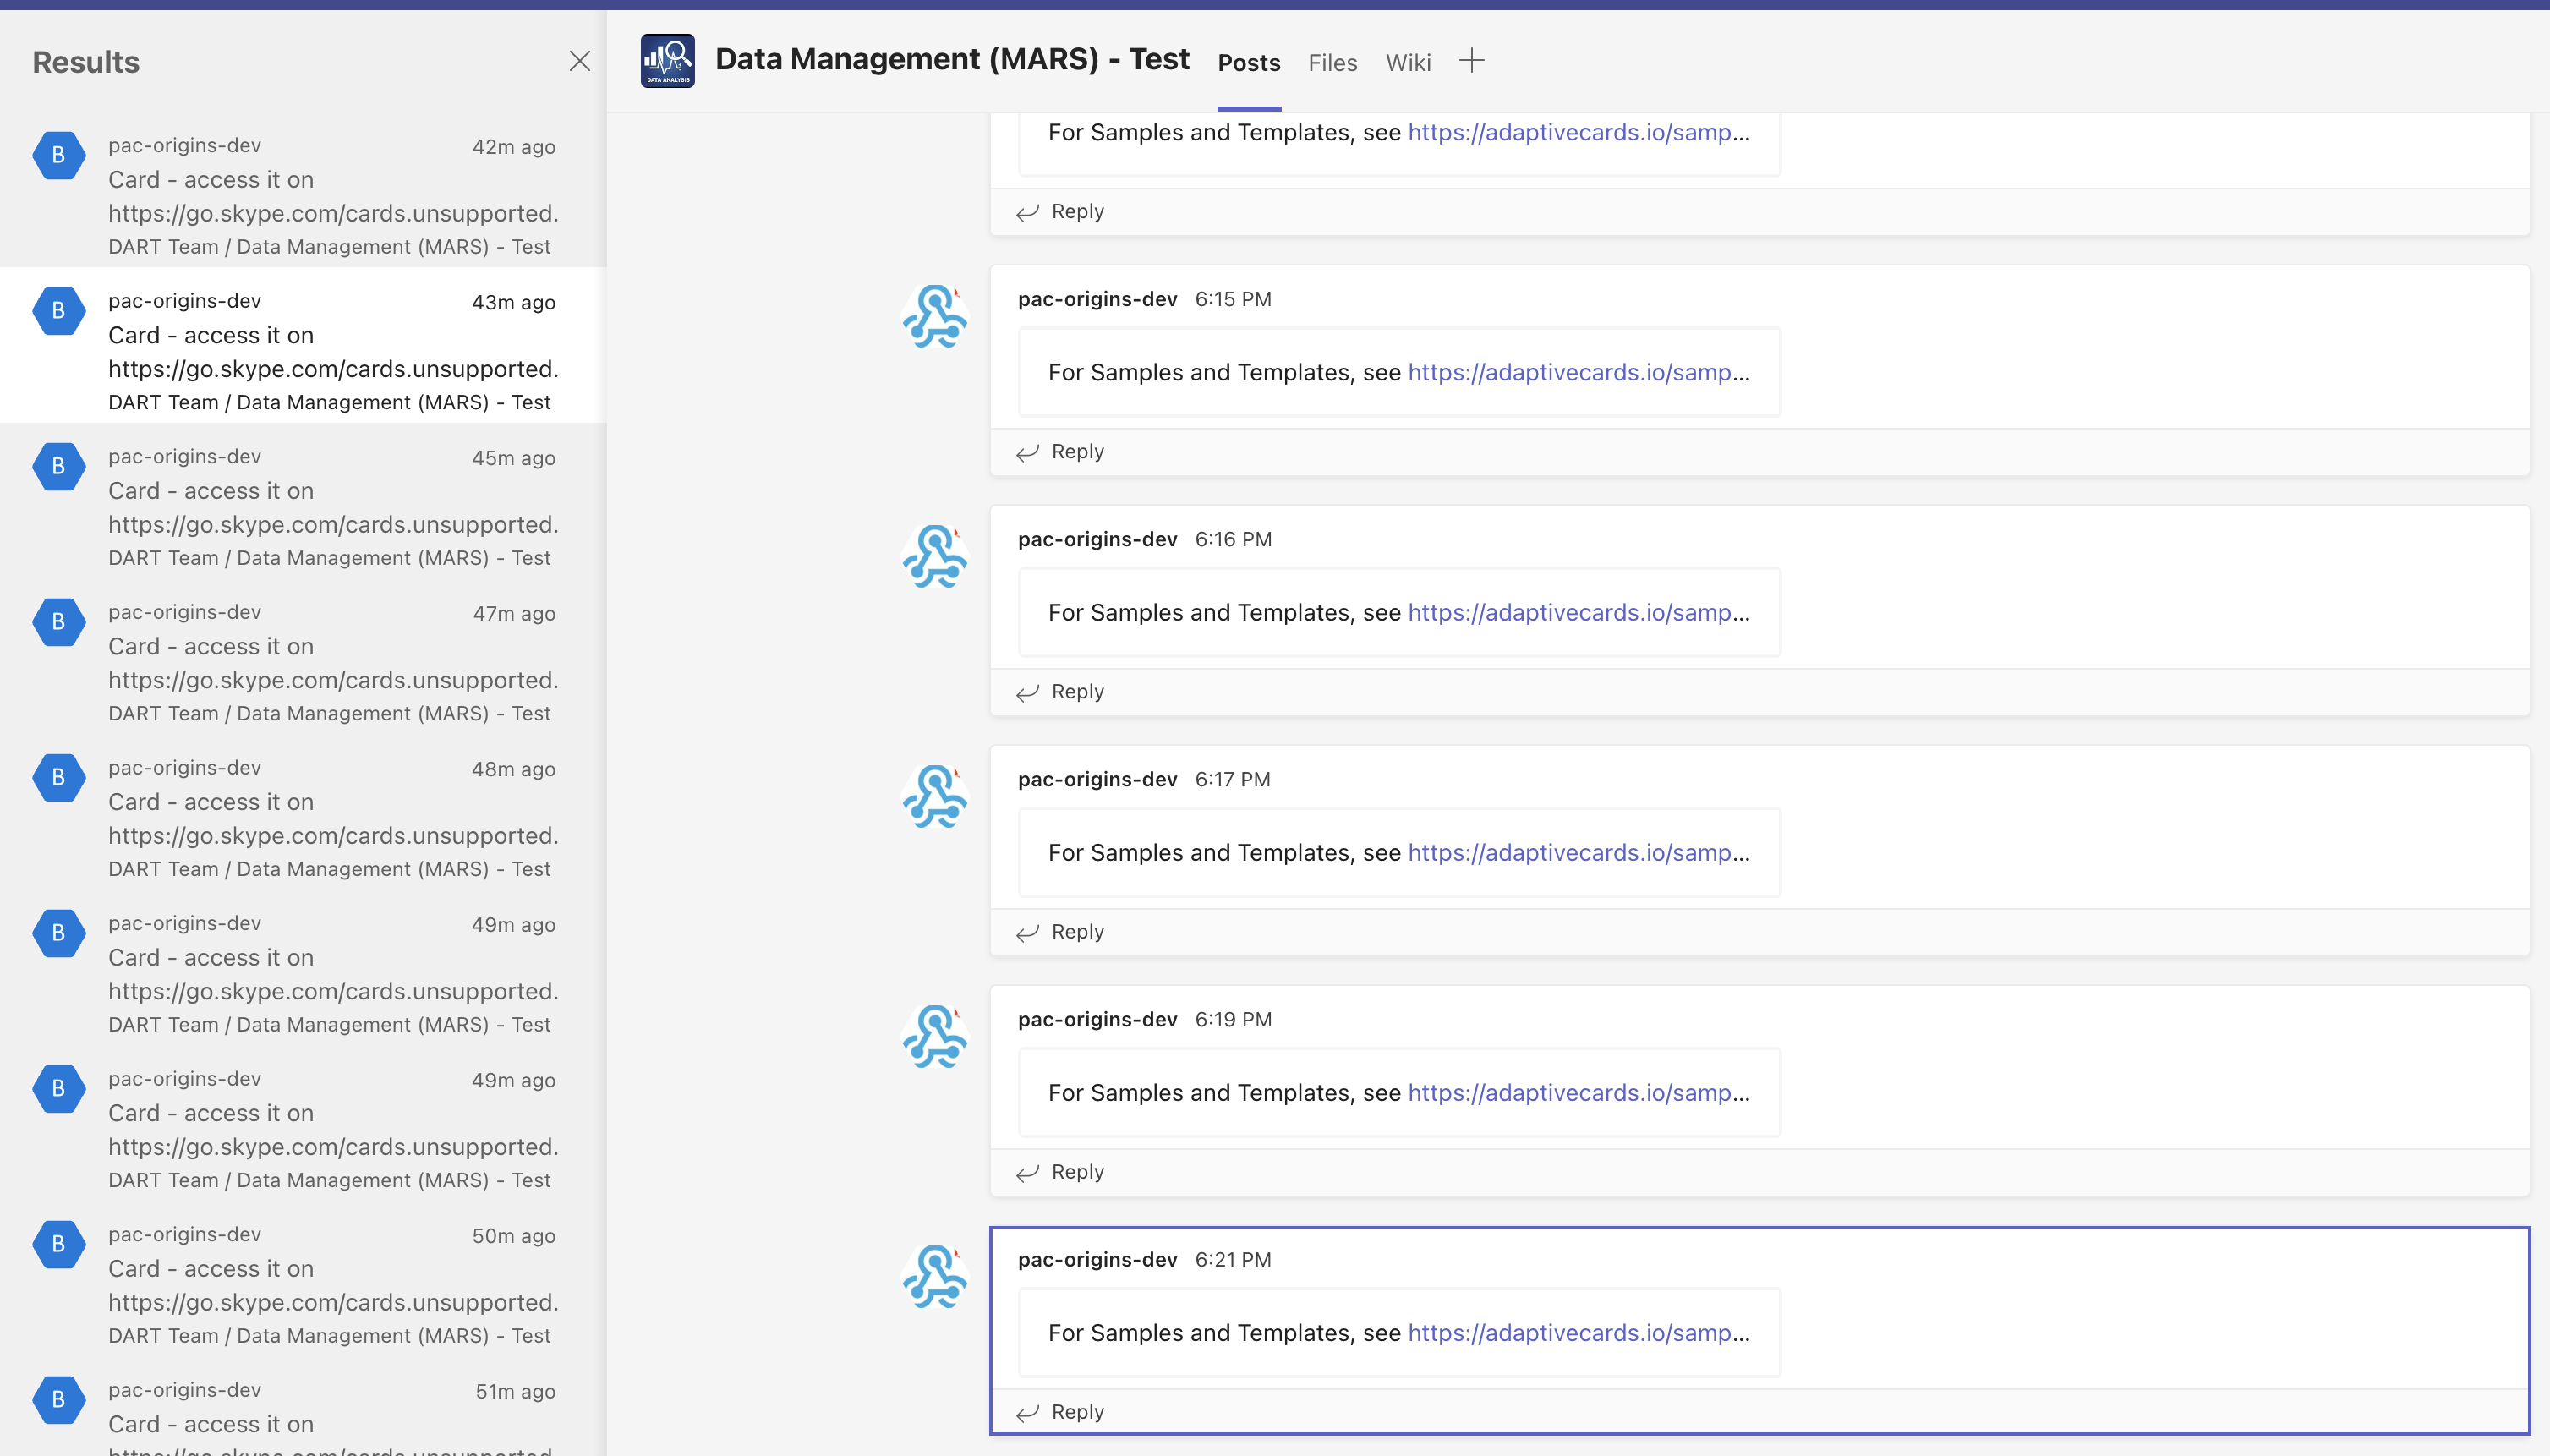Open the search result from 45m ago
Image resolution: width=2550 pixels, height=1456 pixels.
pyautogui.click(x=303, y=501)
